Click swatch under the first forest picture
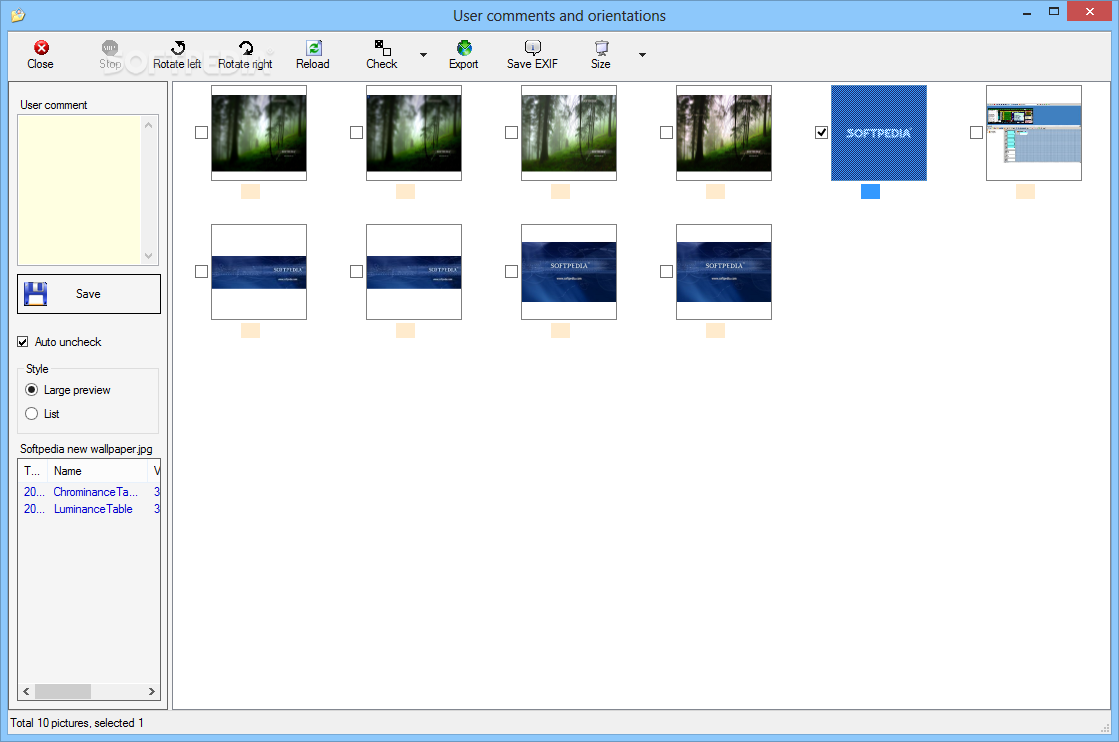Image resolution: width=1119 pixels, height=742 pixels. point(250,191)
